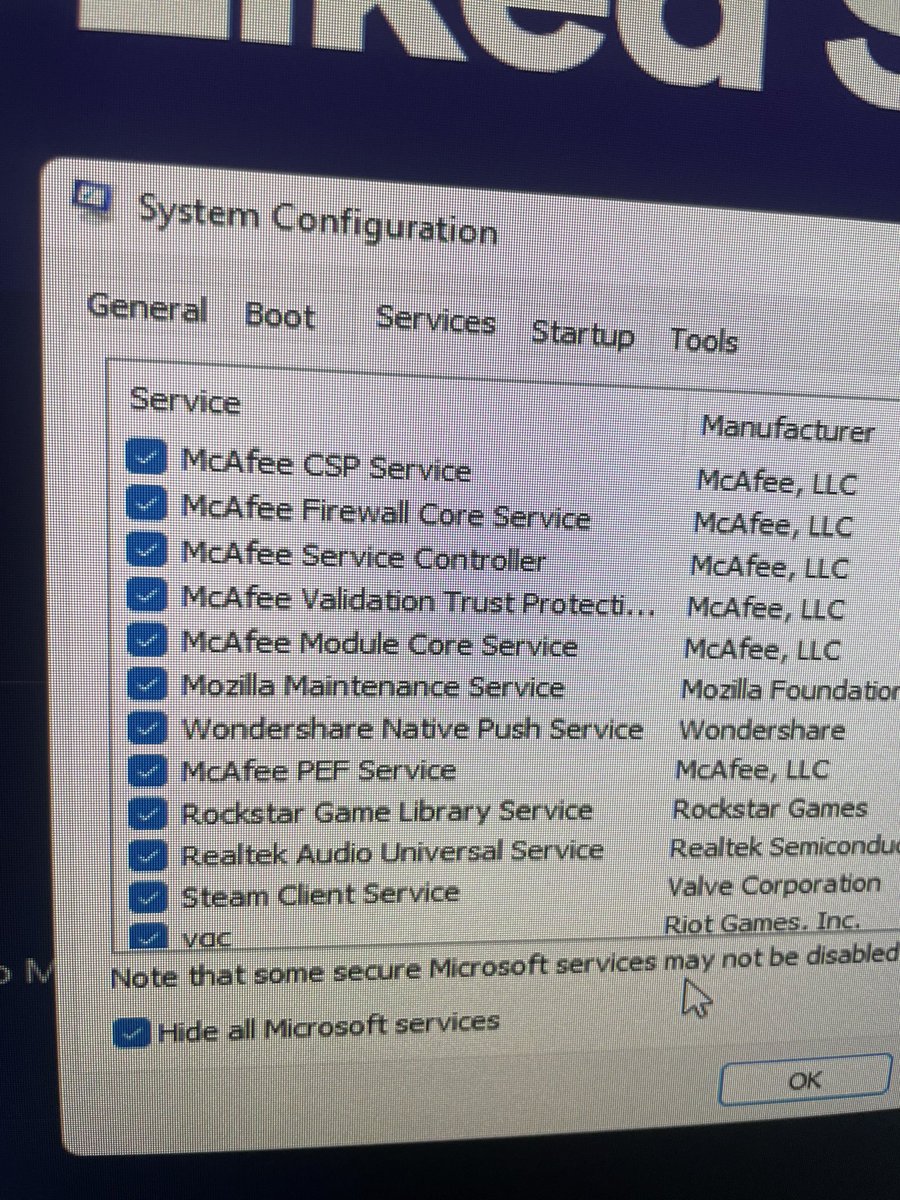
Task: Uncheck Wondershare Native Push Service checkbox
Action: click(x=147, y=729)
